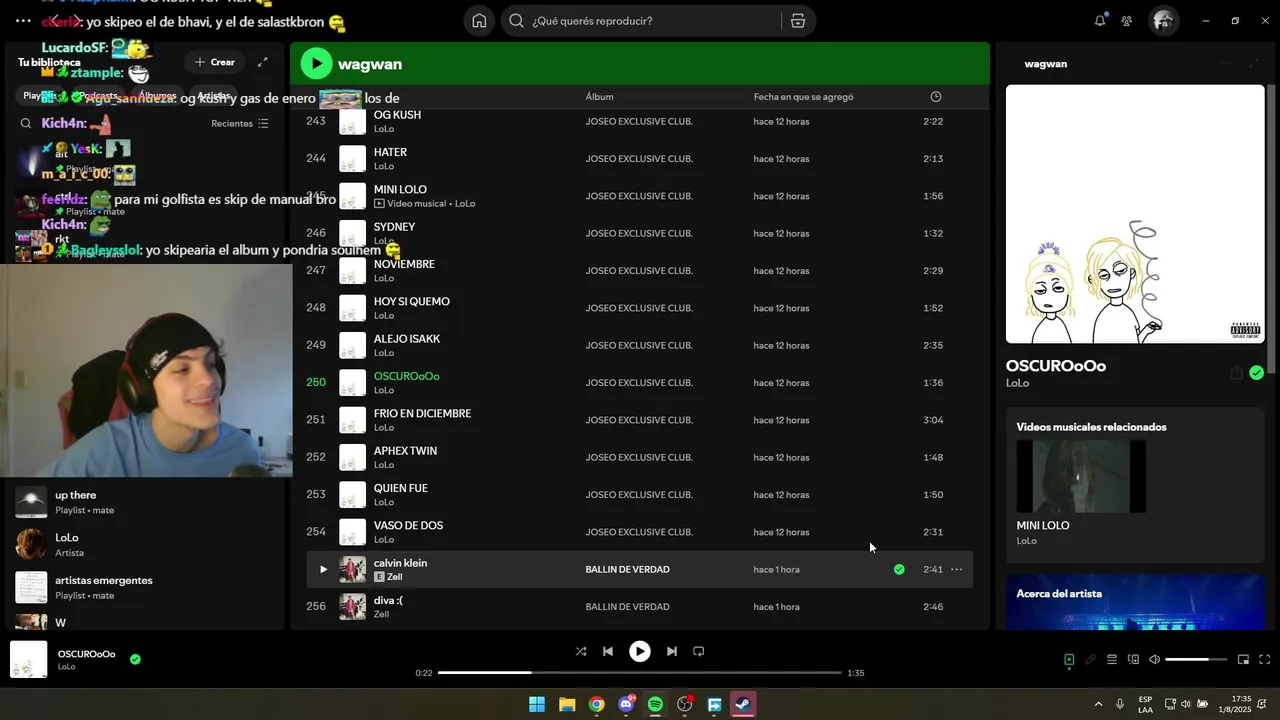Open the profile avatar menu
This screenshot has height=720, width=1280.
point(1163,20)
